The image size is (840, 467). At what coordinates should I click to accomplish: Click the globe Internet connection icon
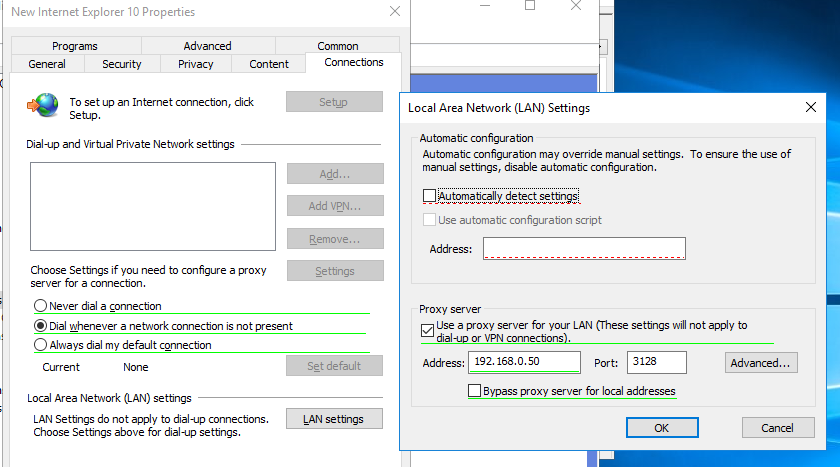click(43, 105)
